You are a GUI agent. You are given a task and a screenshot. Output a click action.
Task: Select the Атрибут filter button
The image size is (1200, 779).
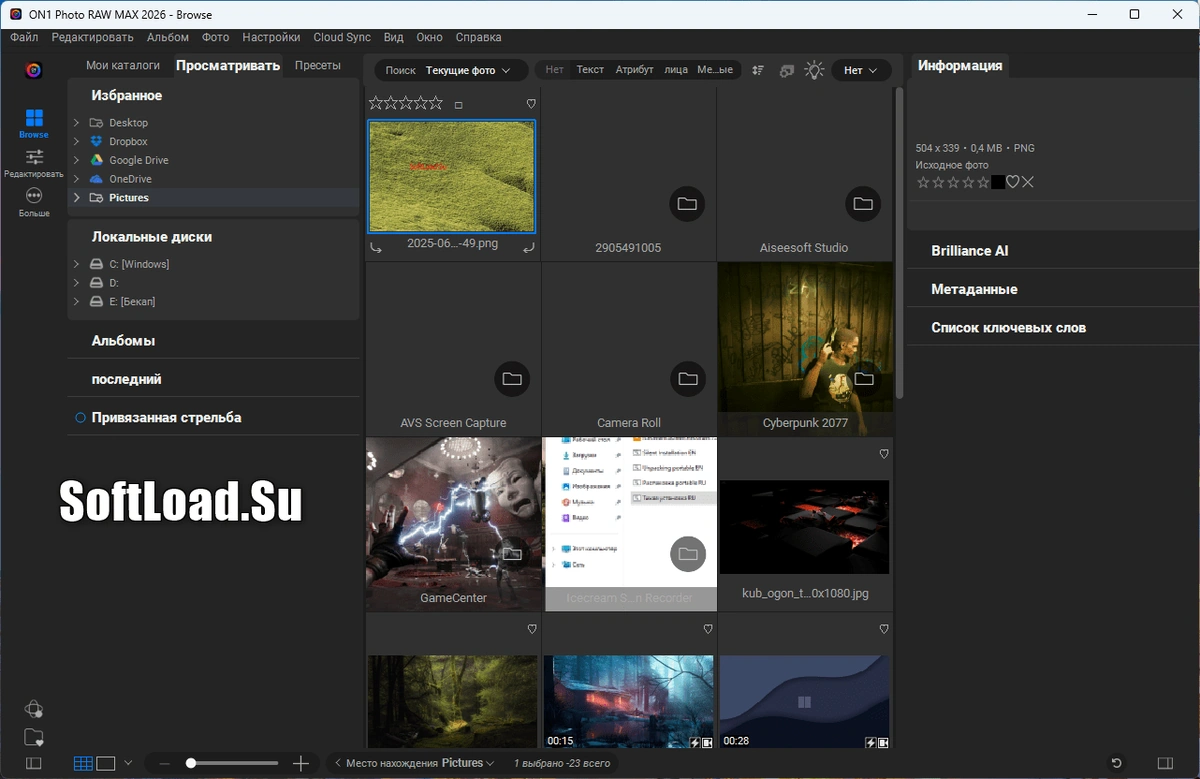[x=634, y=70]
